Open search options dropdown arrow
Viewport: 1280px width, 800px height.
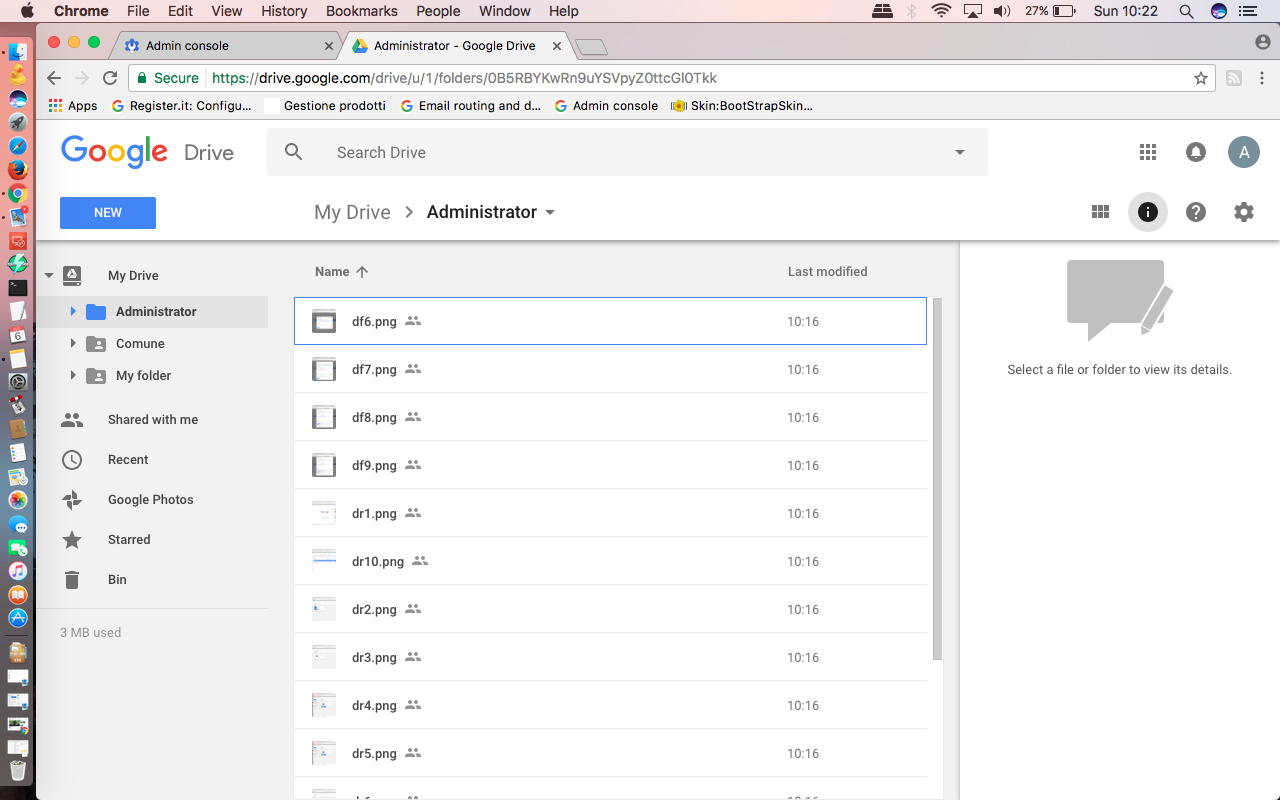pos(960,153)
